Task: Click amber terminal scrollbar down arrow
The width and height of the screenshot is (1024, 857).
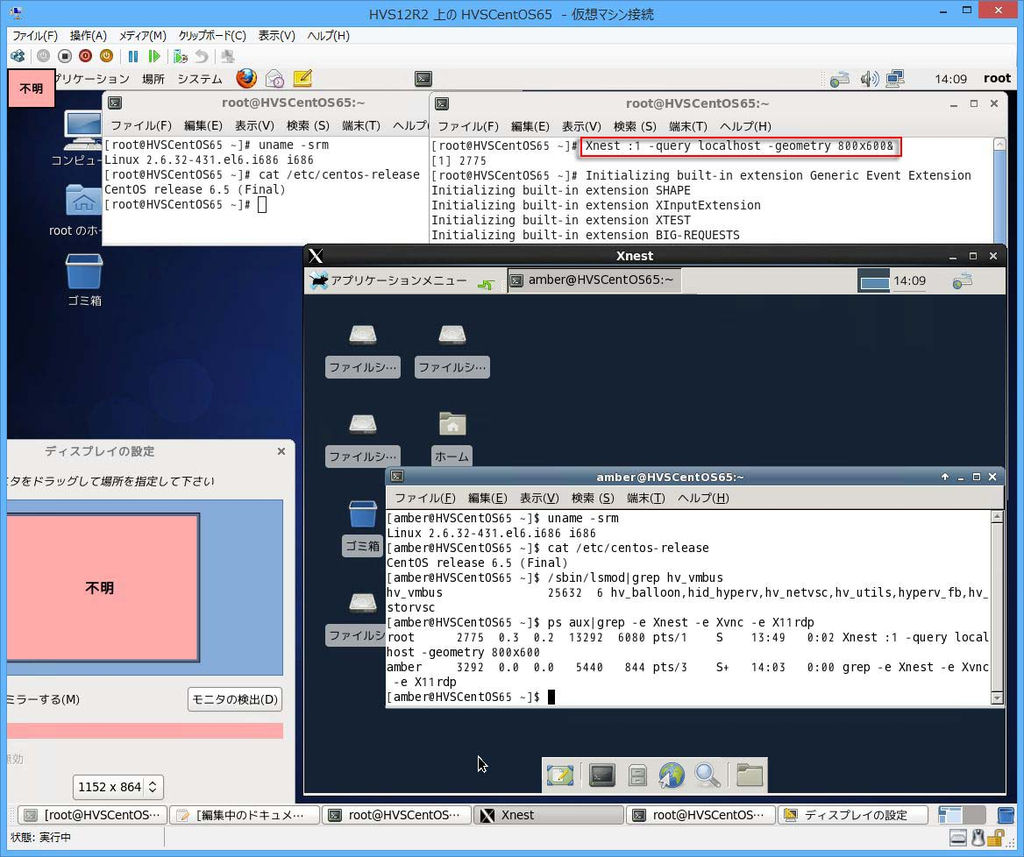Action: point(997,698)
